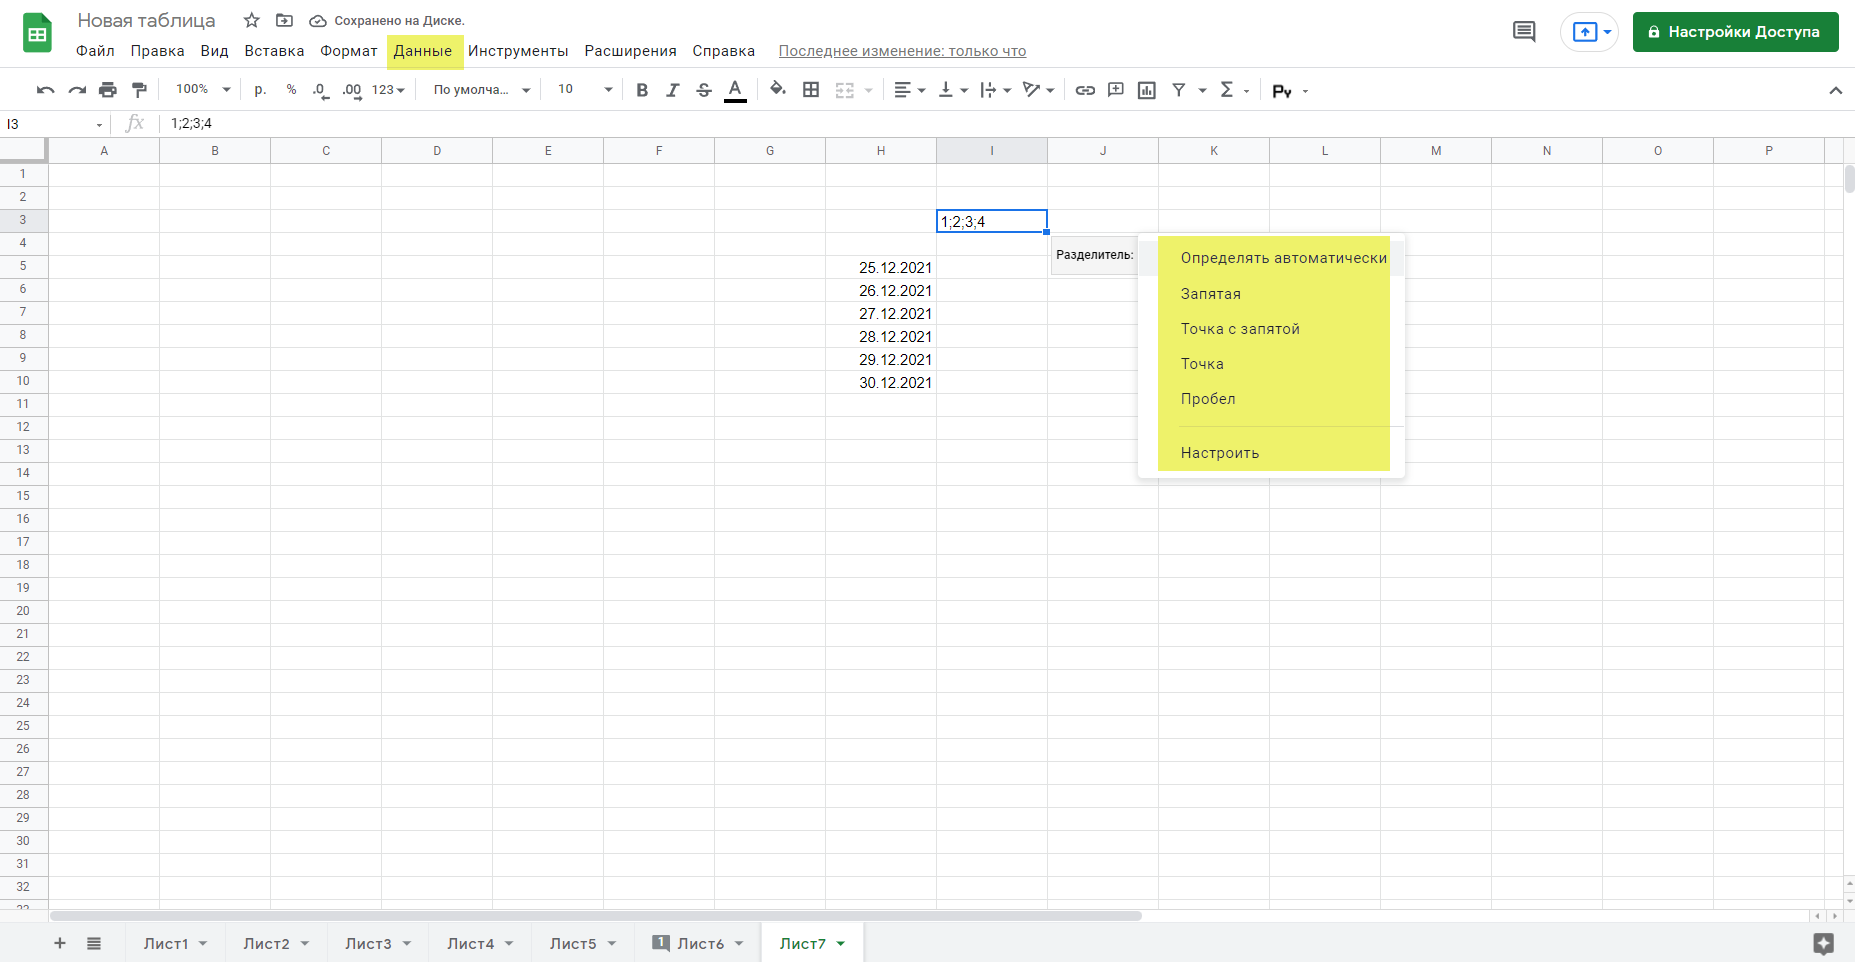Open Файл menu
The height and width of the screenshot is (962, 1855).
click(95, 51)
